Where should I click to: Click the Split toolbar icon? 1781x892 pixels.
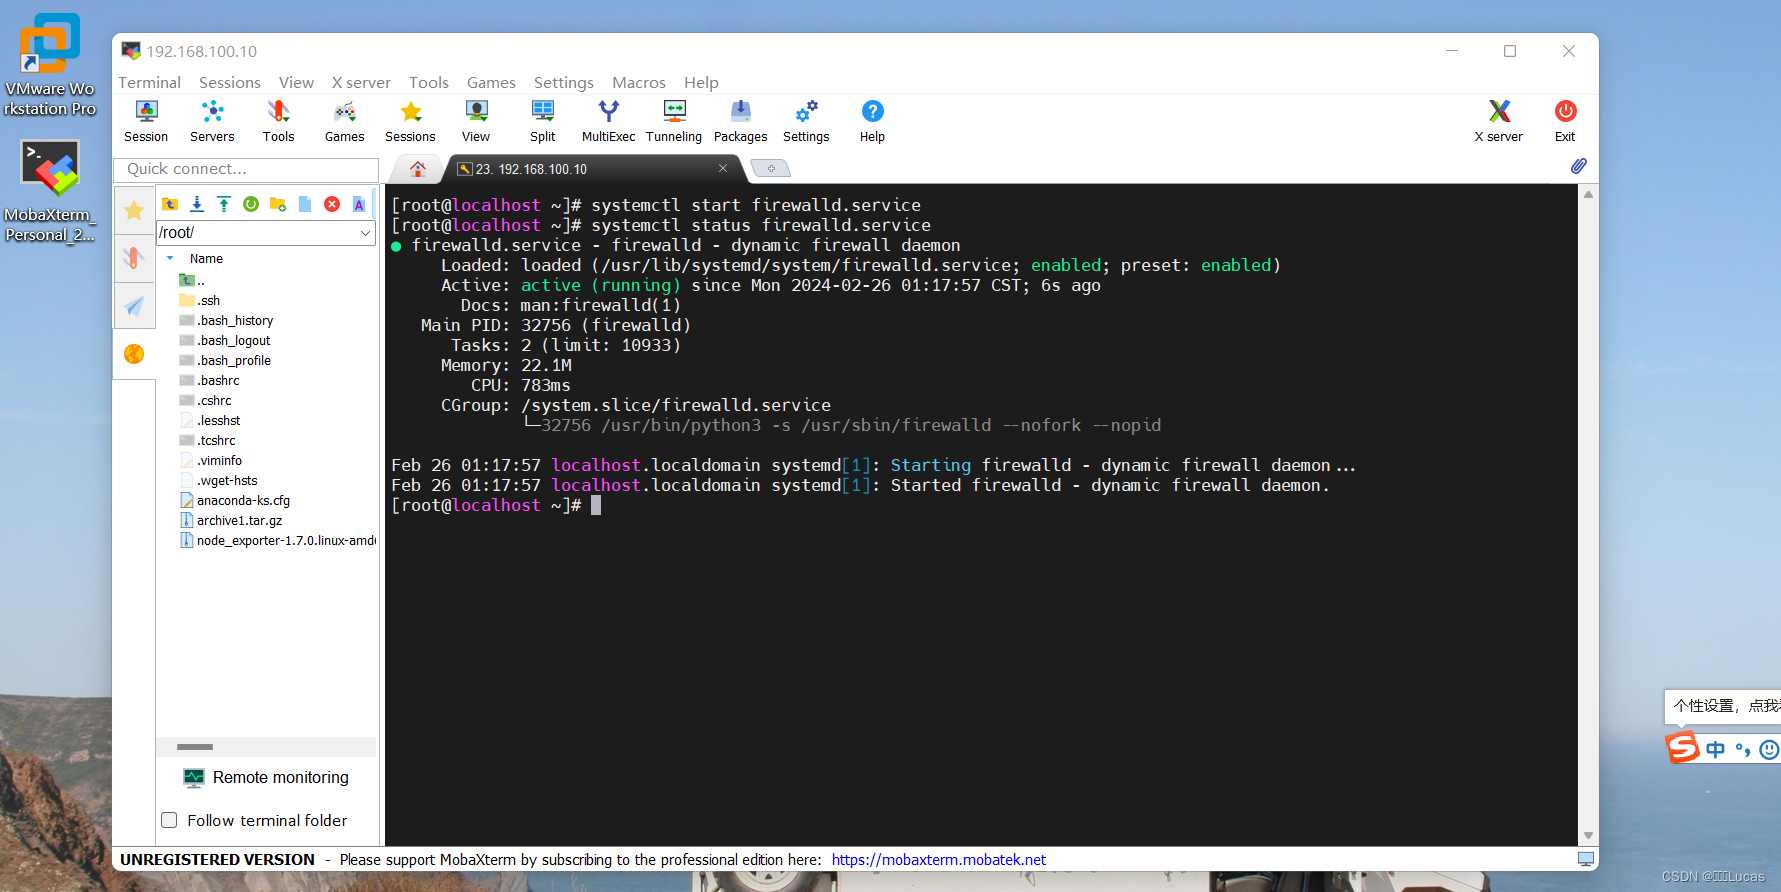click(542, 121)
